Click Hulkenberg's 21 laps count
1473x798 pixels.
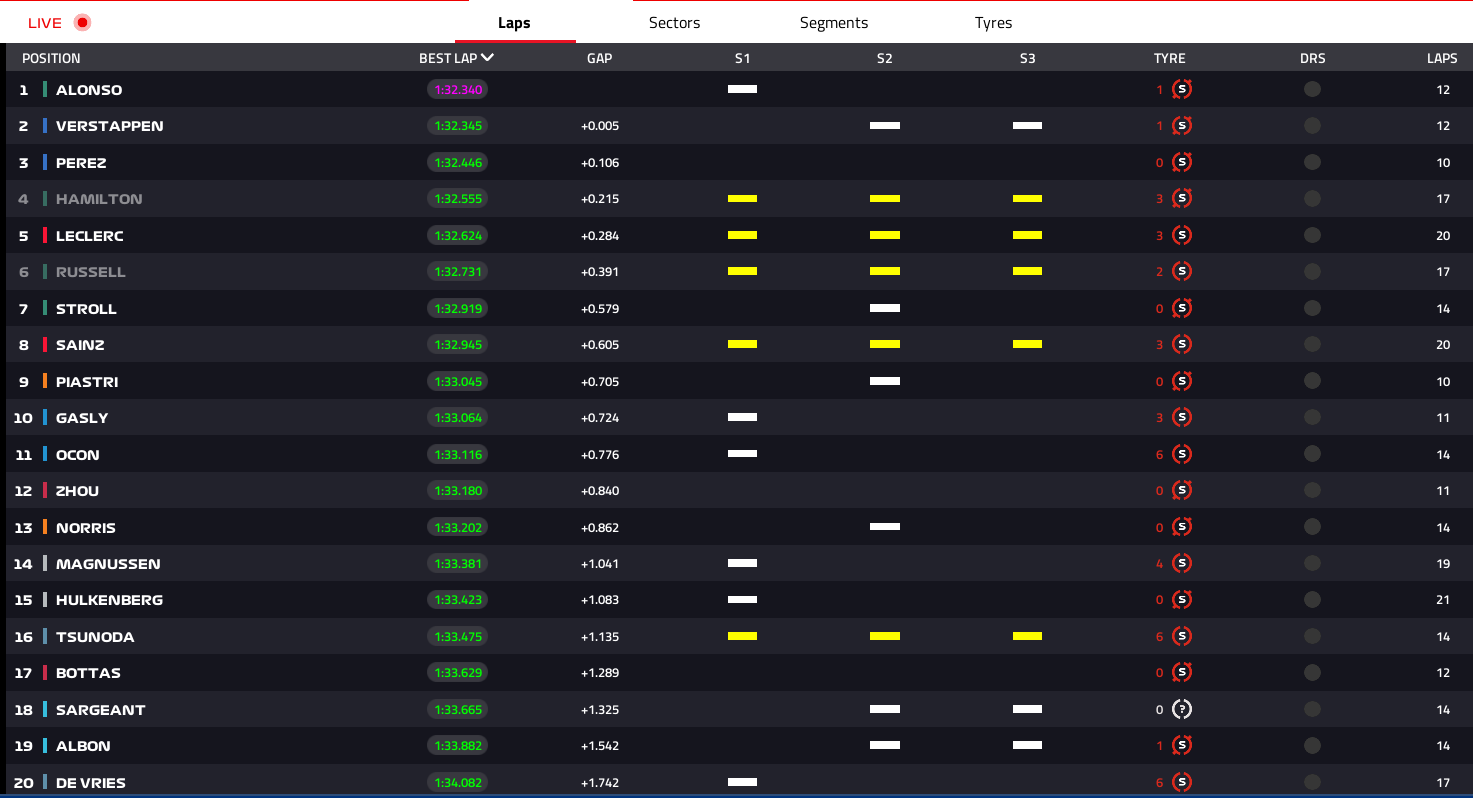[1443, 600]
